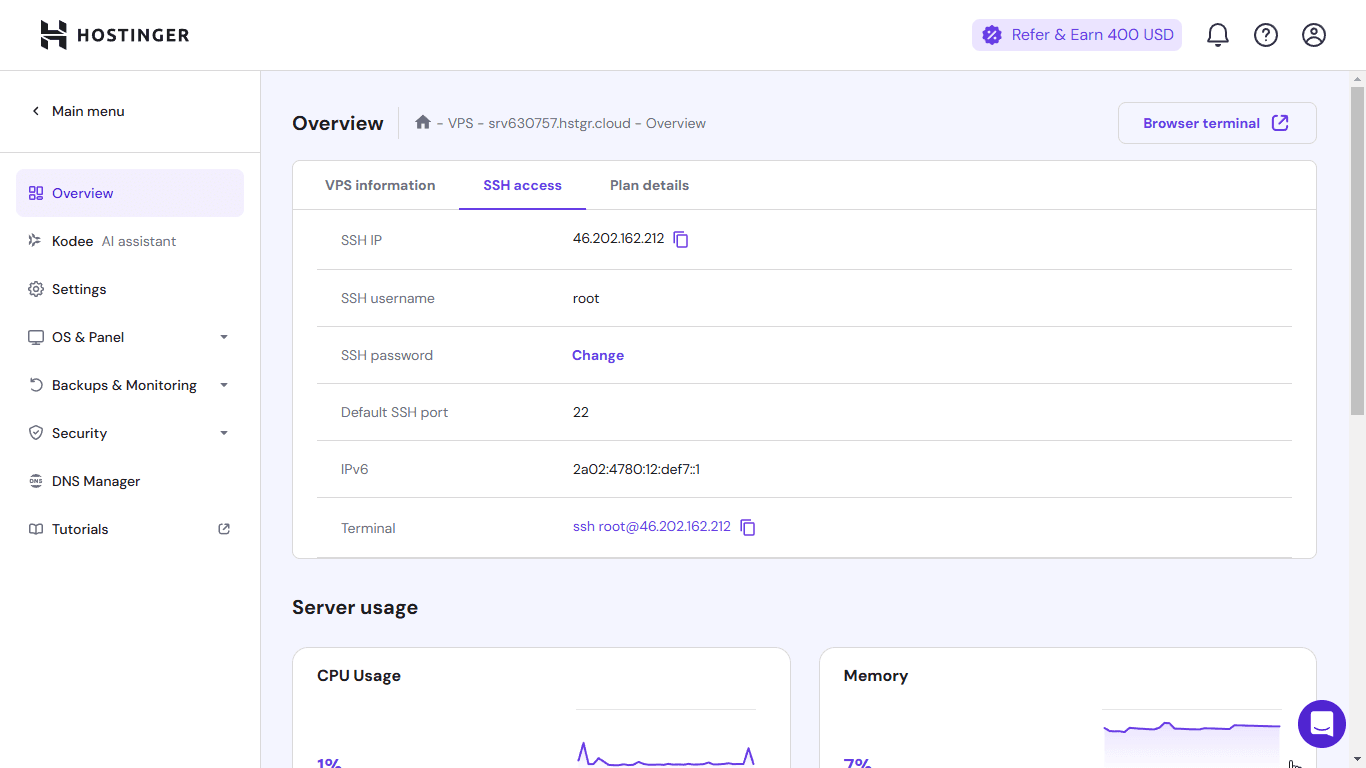This screenshot has height=768, width=1366.
Task: Click the Default SSH port value 22
Action: [581, 412]
